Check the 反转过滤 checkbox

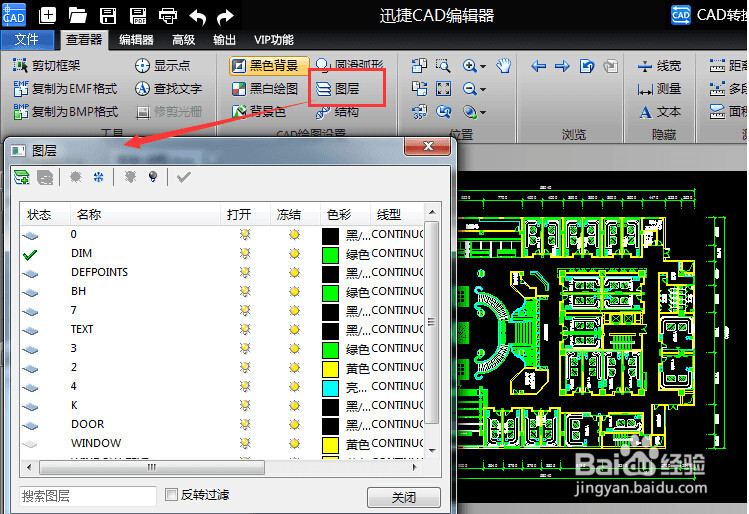point(171,494)
